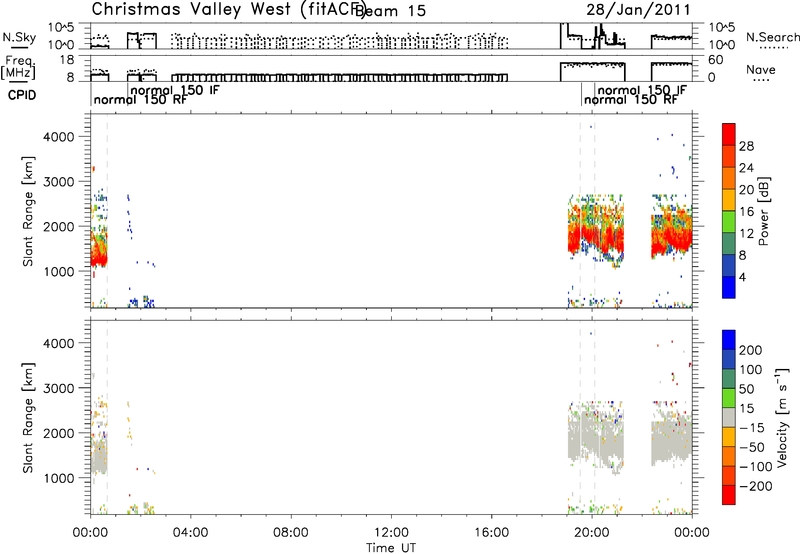Click the 04:00 time axis label
The height and width of the screenshot is (554, 800).
pos(190,533)
